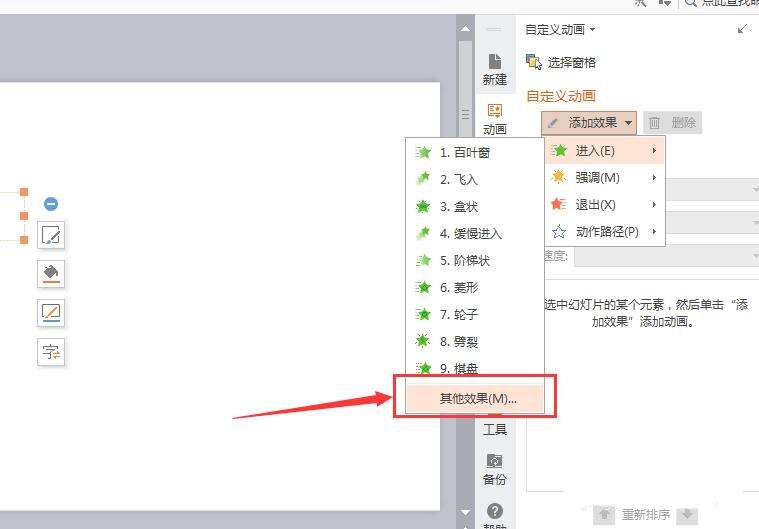Select 7. 轮子 entrance effect
Image resolution: width=759 pixels, height=529 pixels.
(x=474, y=315)
